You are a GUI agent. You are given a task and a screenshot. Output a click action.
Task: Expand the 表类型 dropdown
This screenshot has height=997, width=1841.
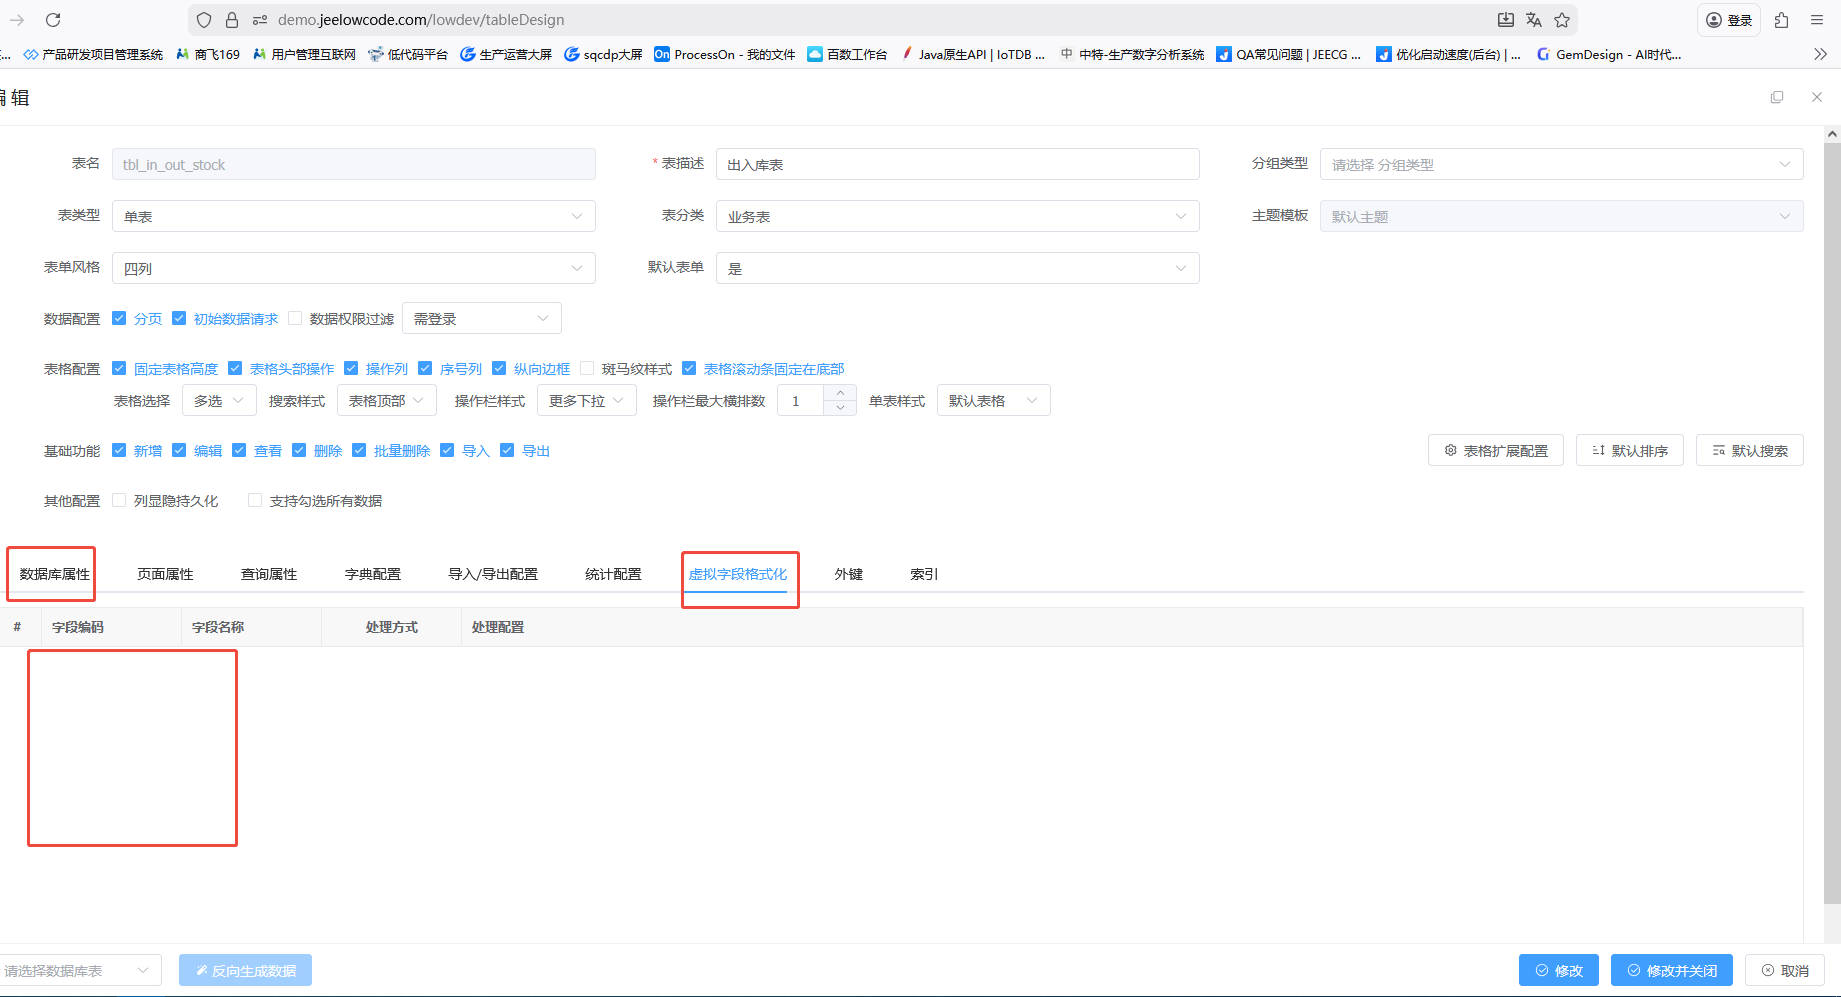click(x=354, y=216)
